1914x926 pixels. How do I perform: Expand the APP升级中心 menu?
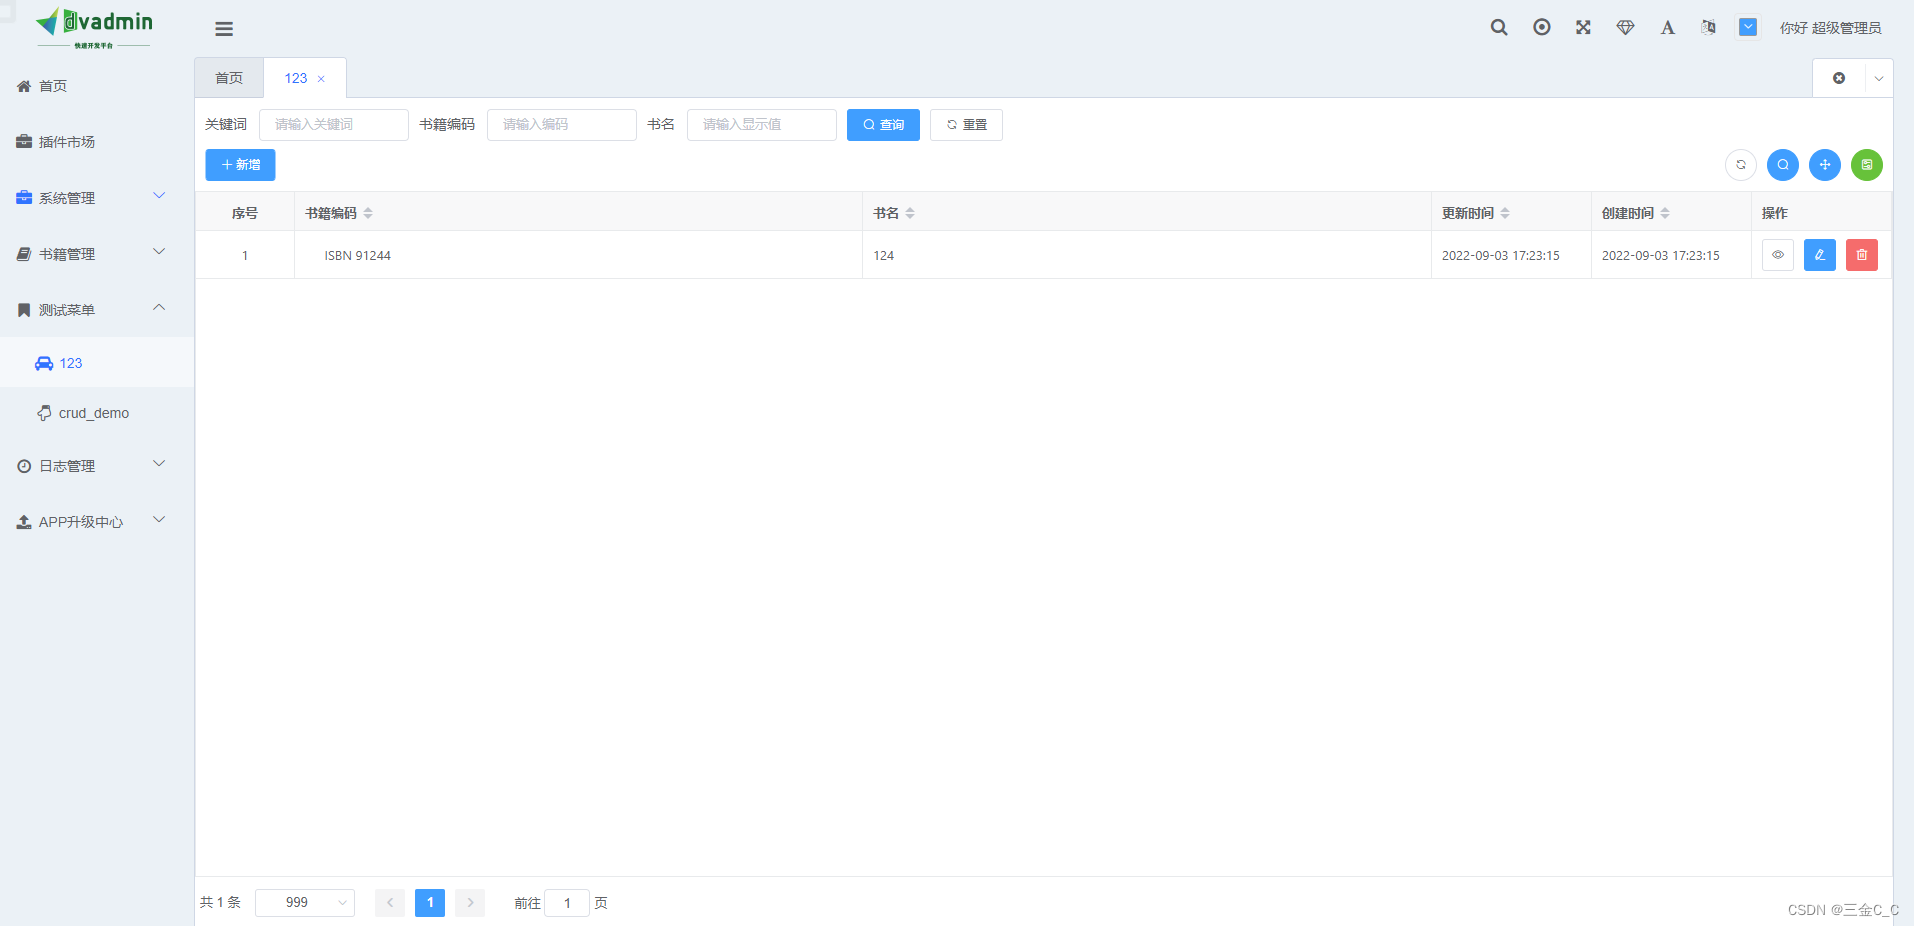click(x=97, y=522)
